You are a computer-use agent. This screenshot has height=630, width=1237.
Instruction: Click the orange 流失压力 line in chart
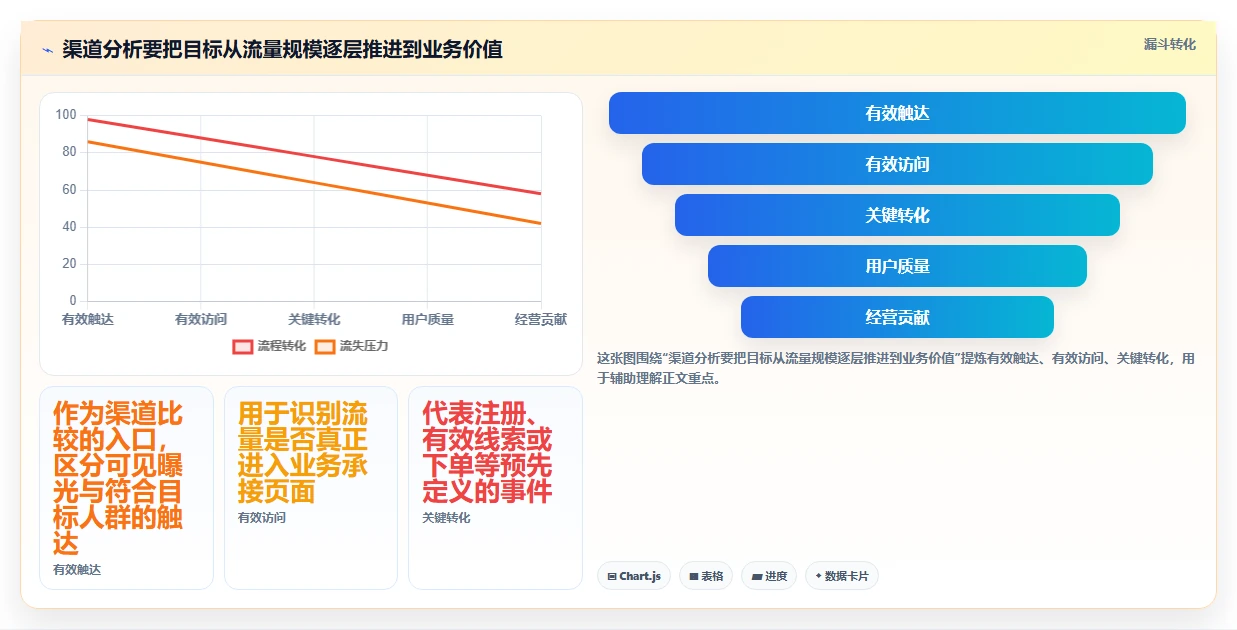pyautogui.click(x=314, y=182)
